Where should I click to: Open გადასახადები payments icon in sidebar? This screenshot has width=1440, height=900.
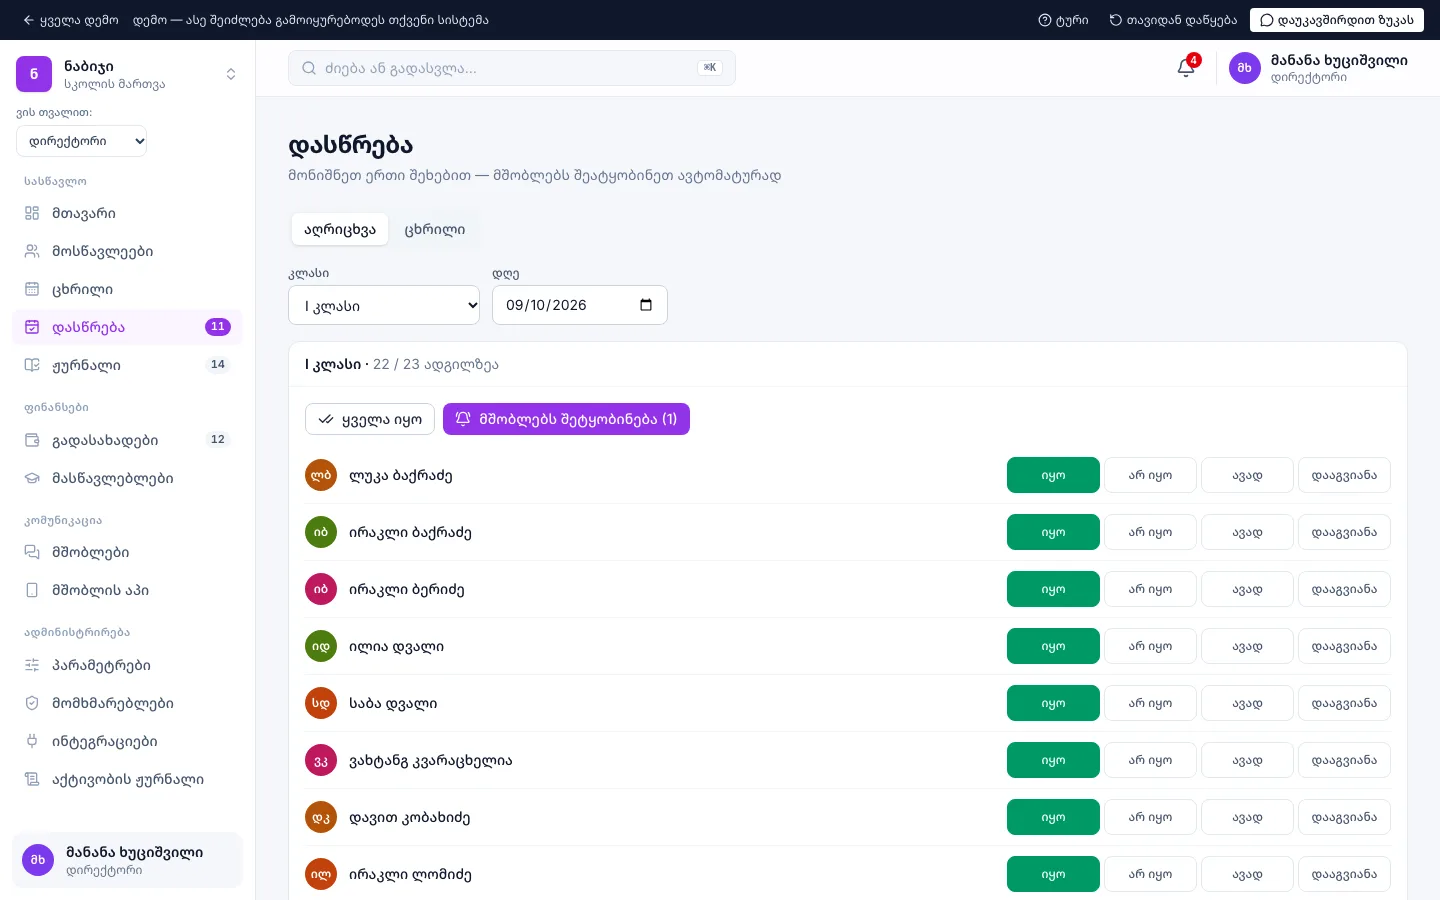(x=32, y=440)
